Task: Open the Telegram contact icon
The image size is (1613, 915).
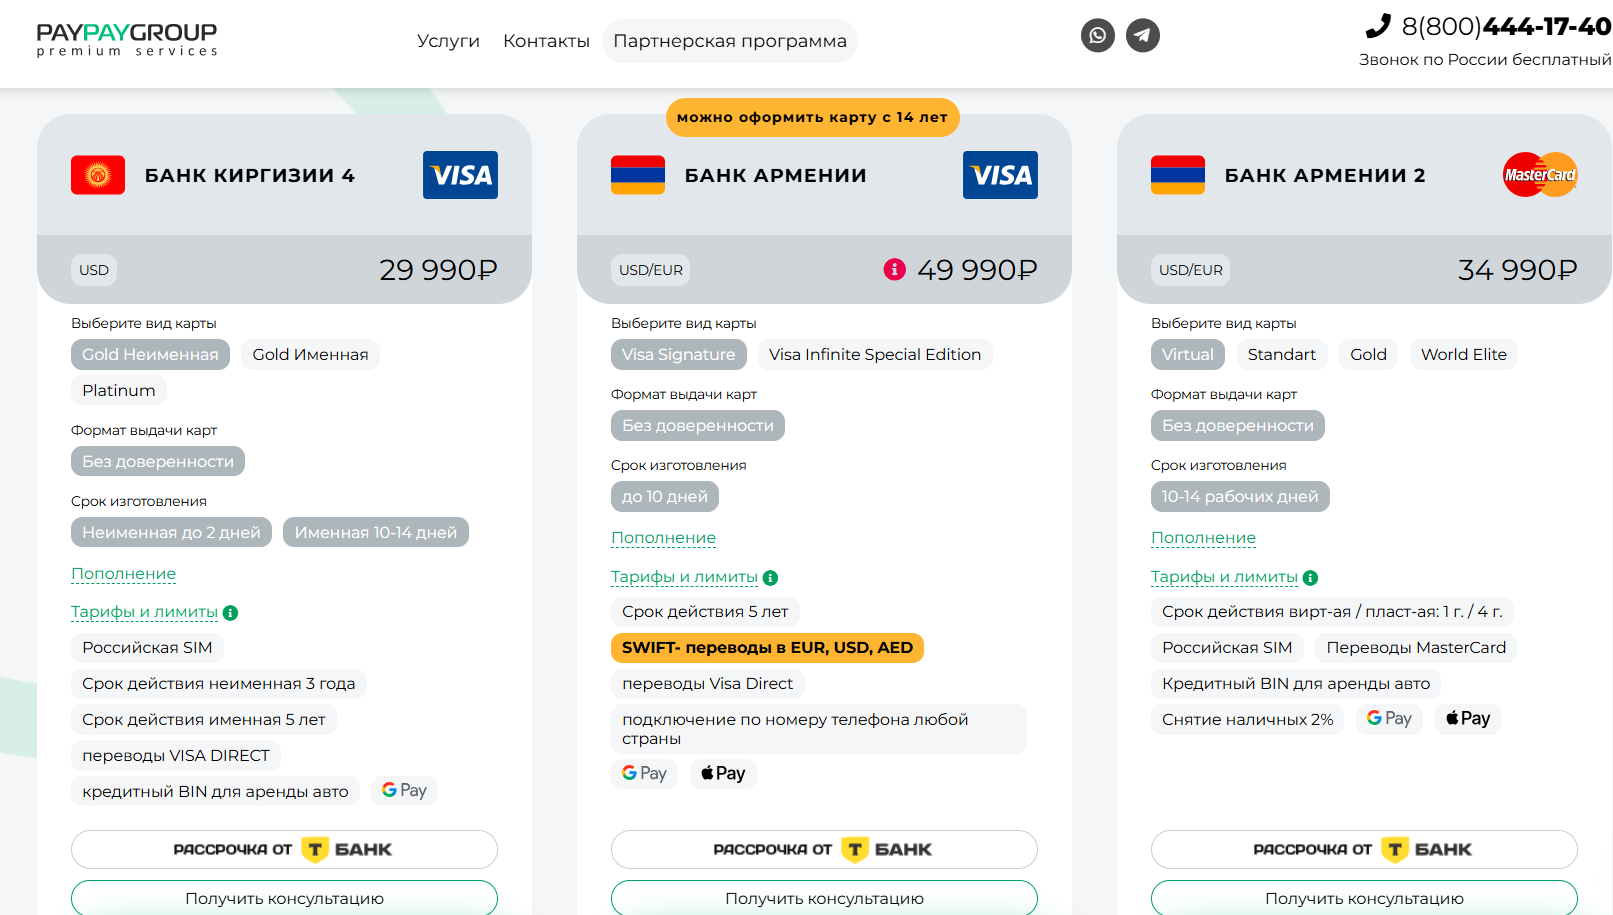Action: click(1143, 36)
